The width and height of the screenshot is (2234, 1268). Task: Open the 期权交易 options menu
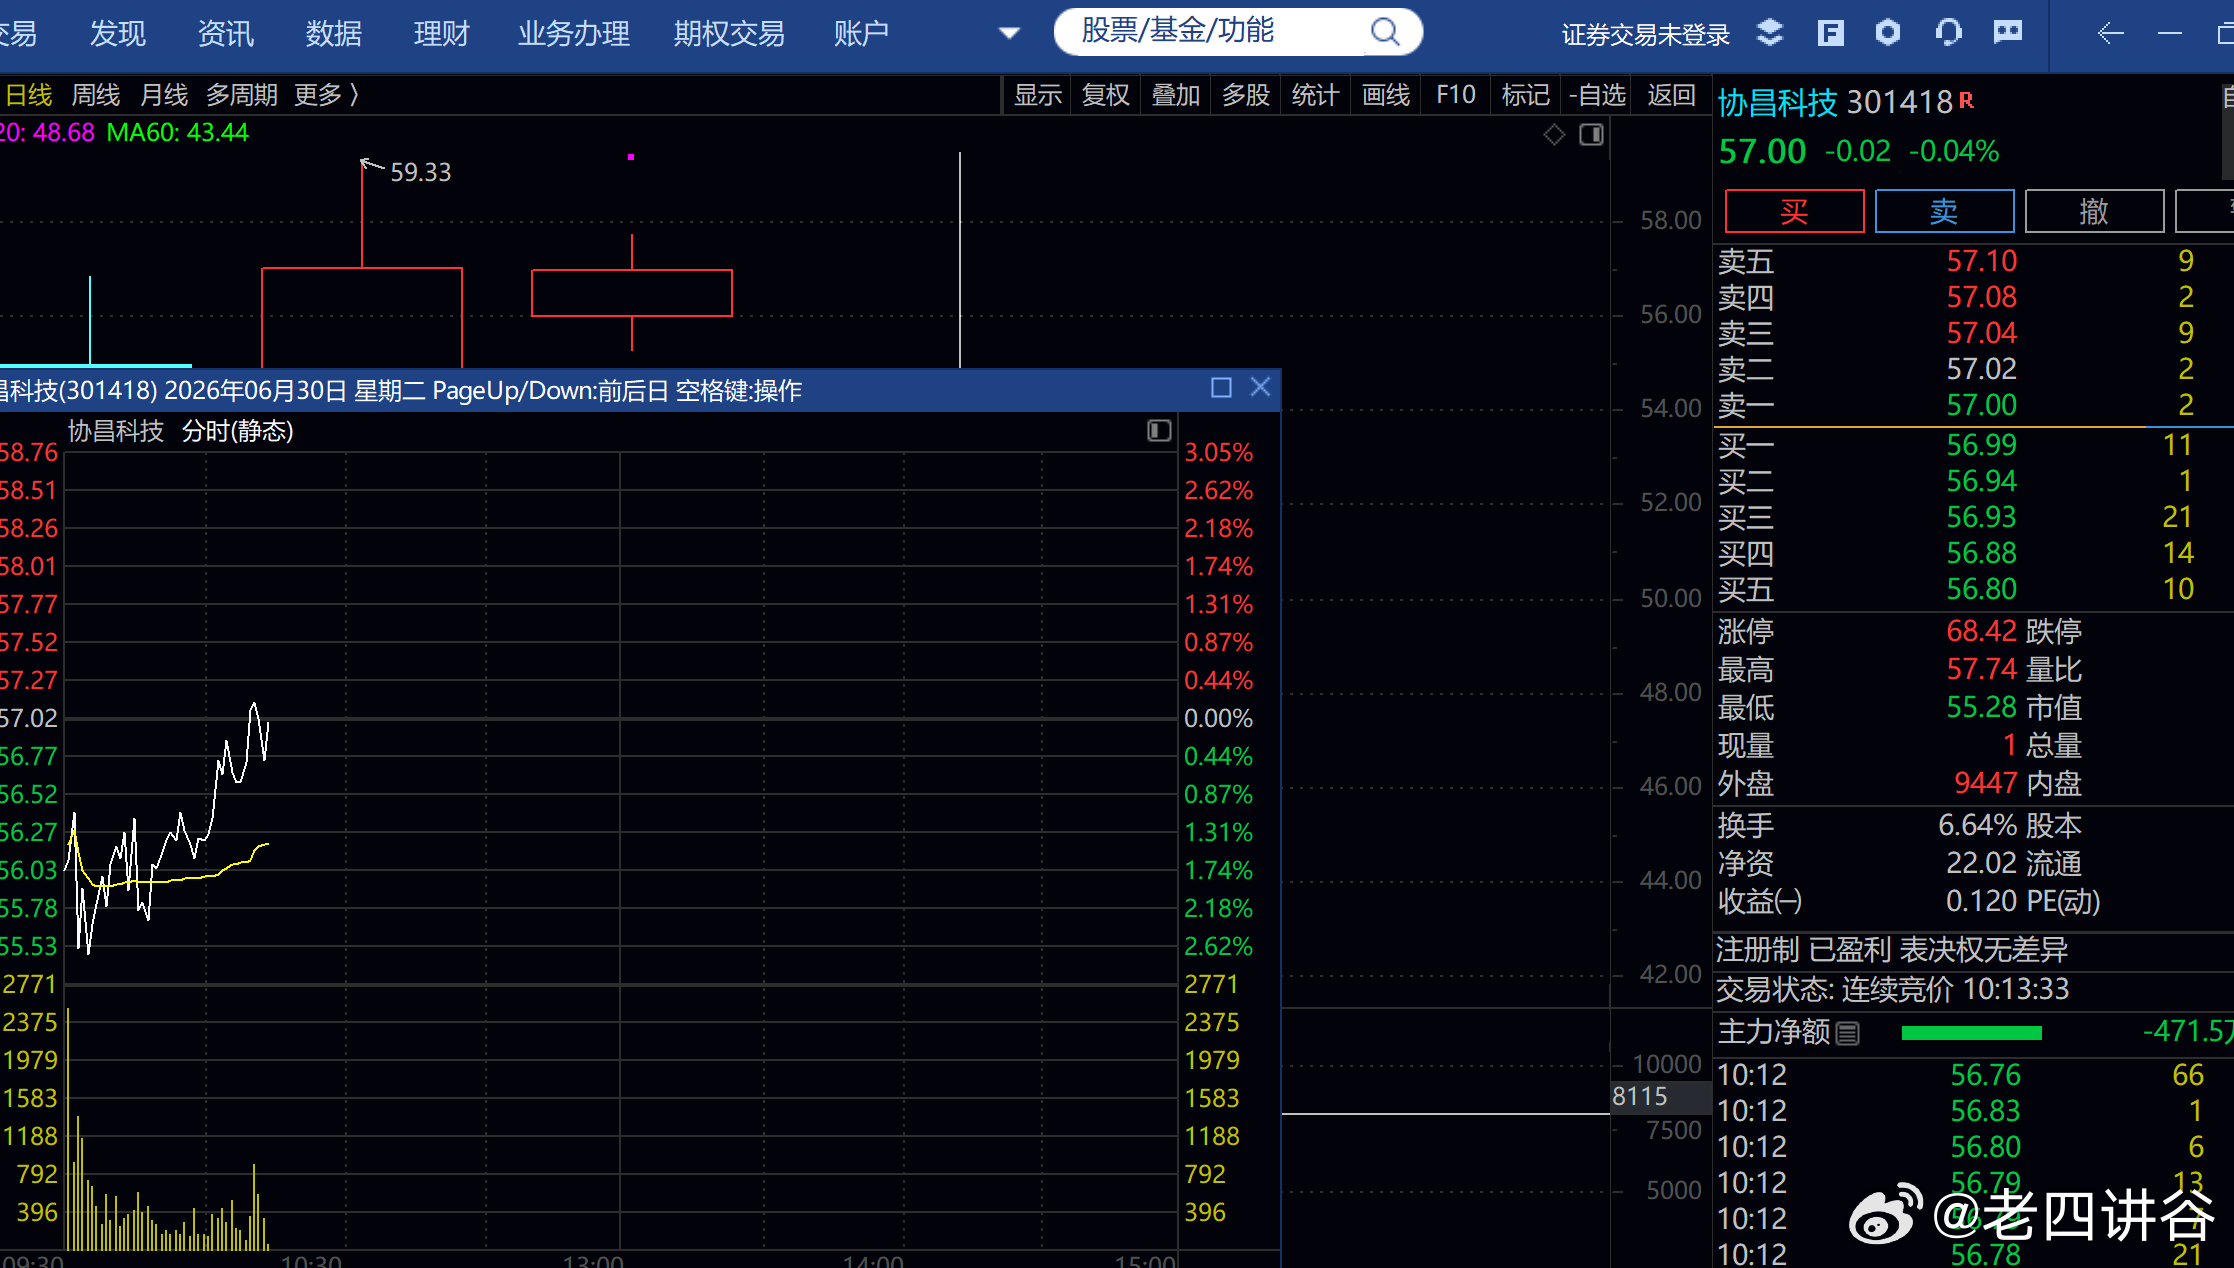[x=730, y=34]
